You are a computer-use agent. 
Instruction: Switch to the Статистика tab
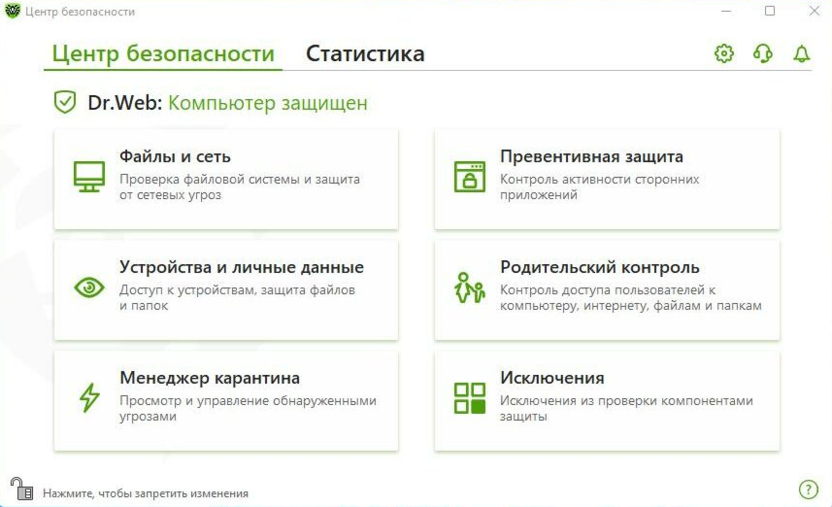tap(365, 54)
